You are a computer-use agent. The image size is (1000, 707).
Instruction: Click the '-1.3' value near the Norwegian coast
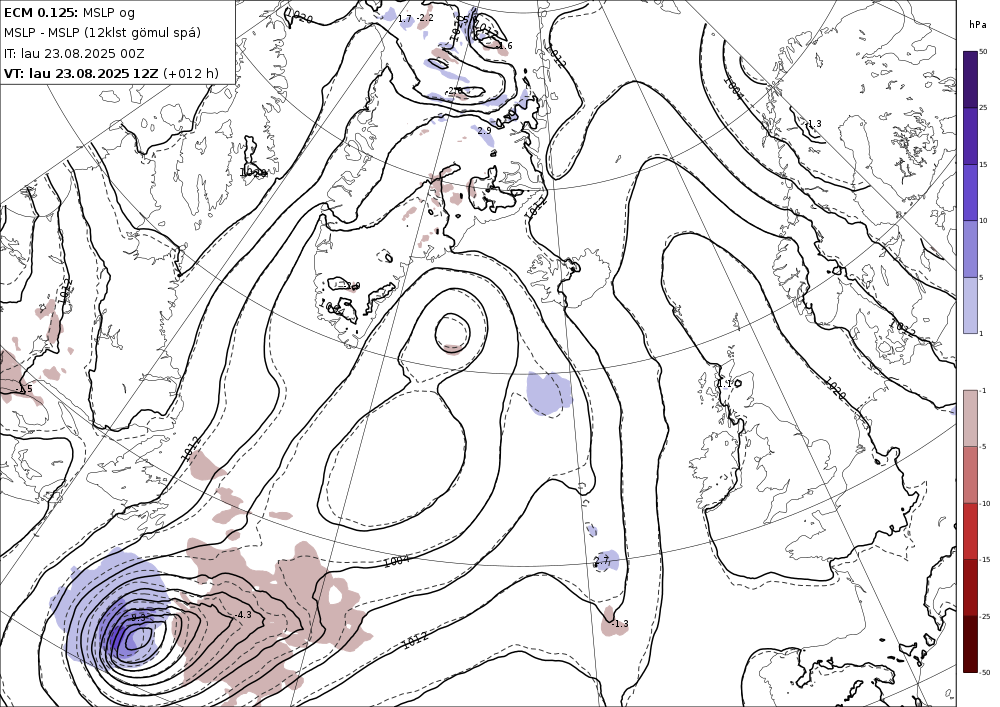tap(812, 124)
